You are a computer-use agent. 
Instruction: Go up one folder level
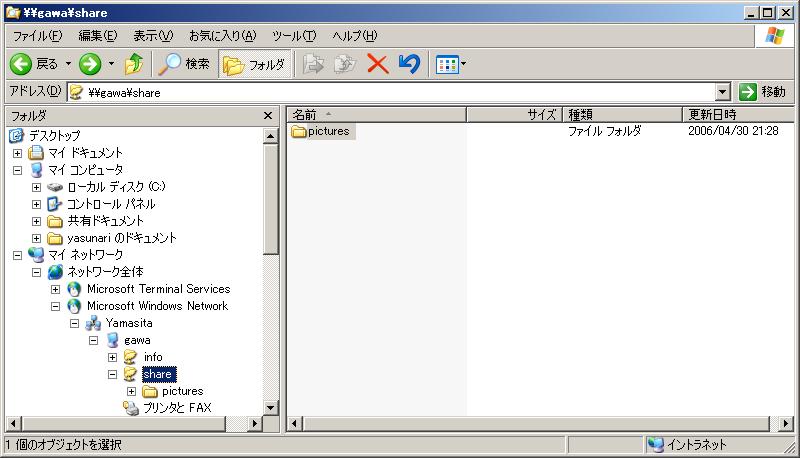134,64
